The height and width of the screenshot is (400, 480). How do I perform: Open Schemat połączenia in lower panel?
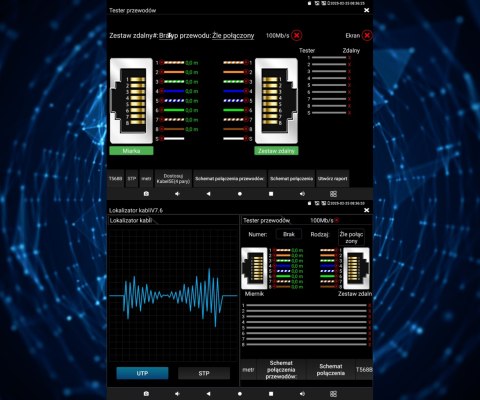[331, 370]
